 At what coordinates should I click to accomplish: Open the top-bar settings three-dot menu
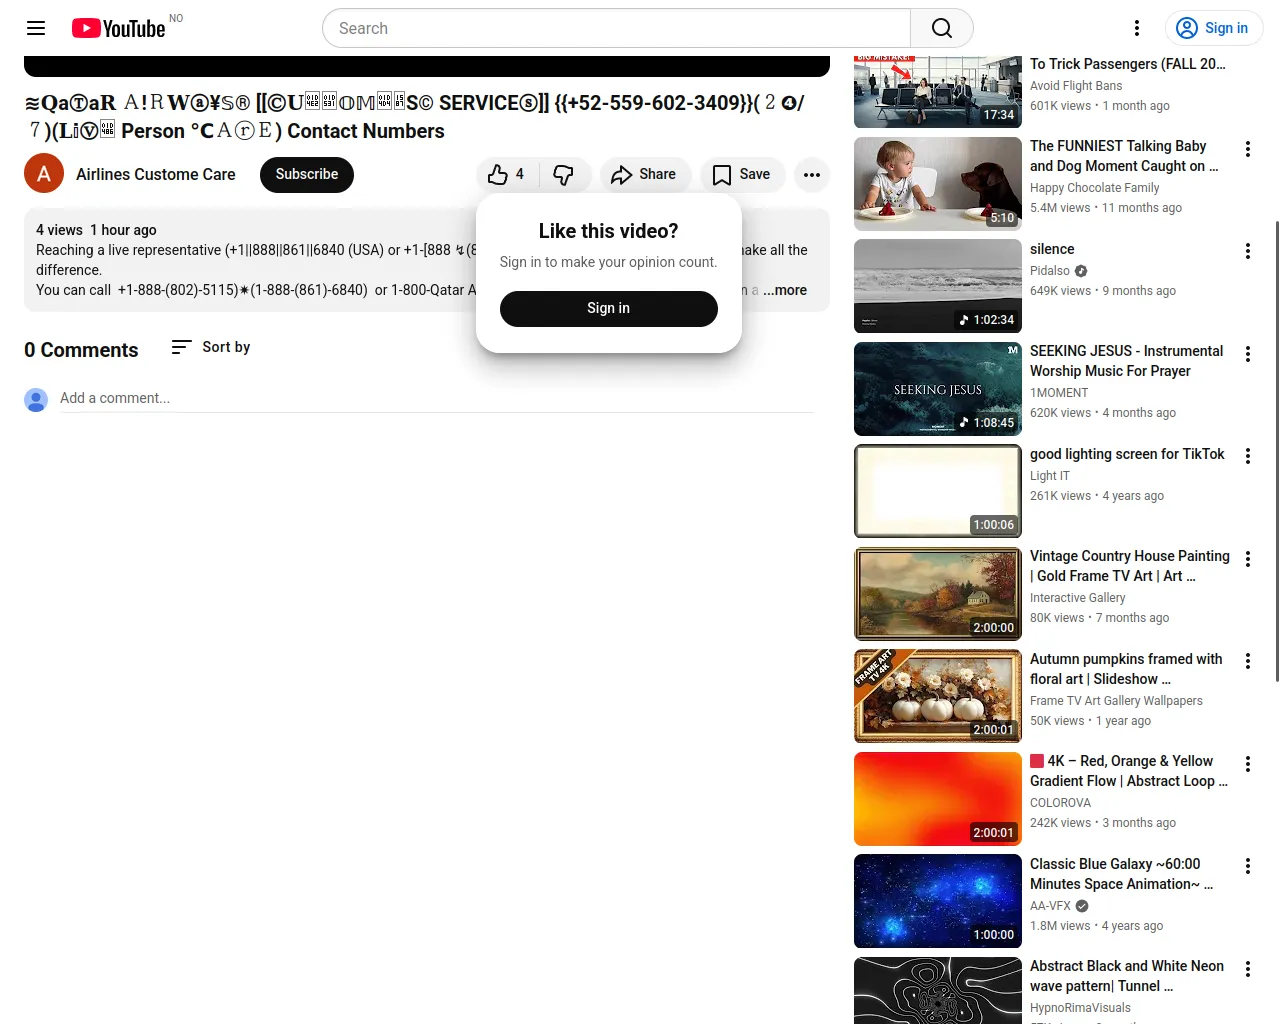(1136, 28)
